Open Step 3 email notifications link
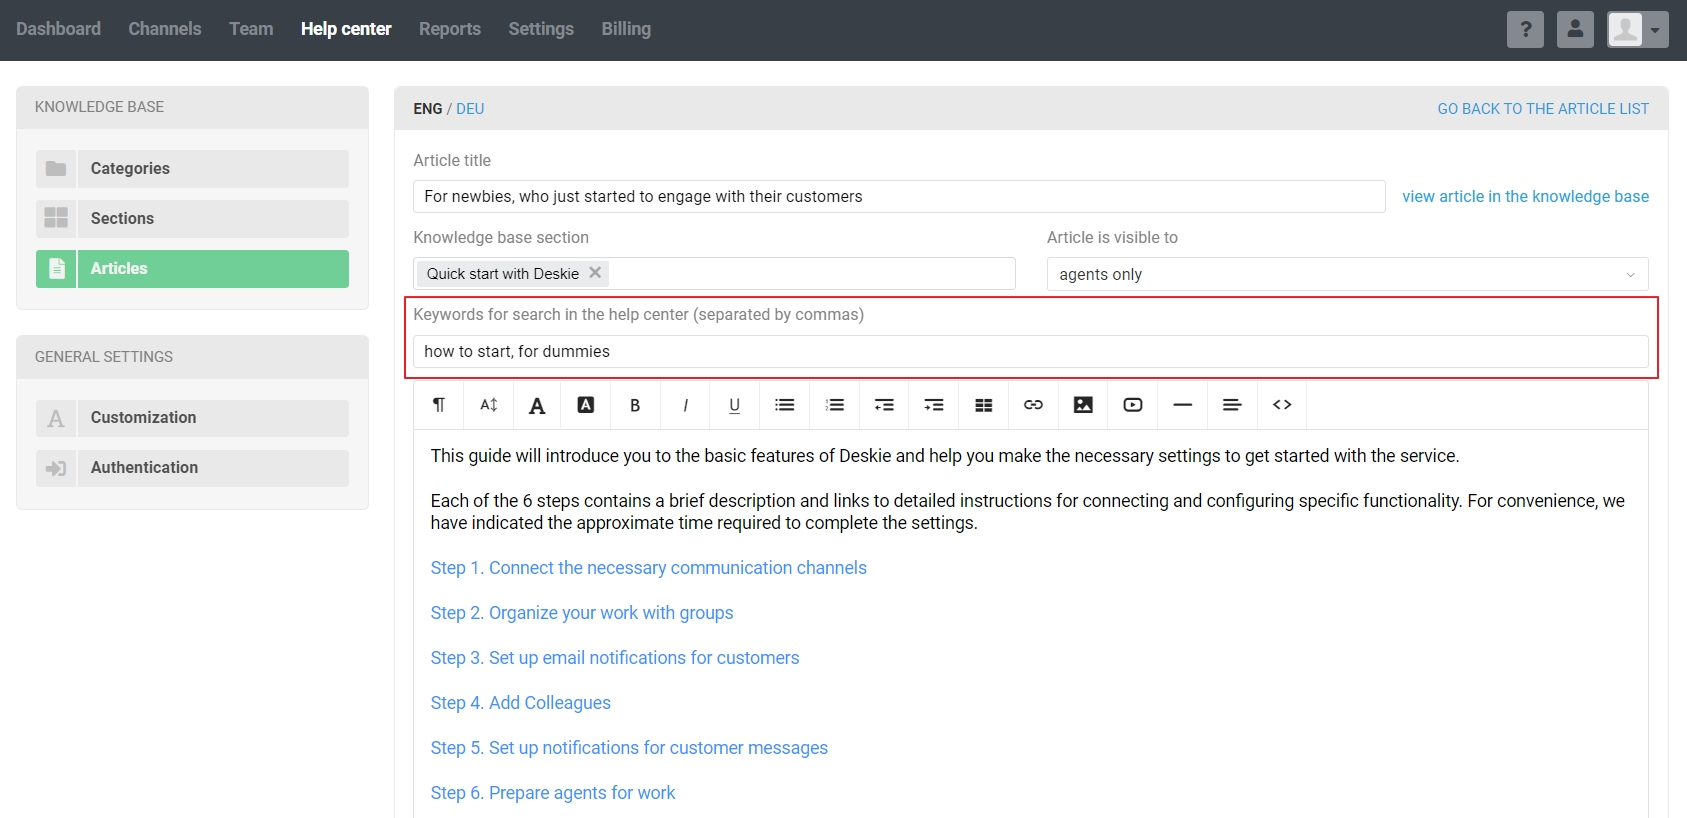This screenshot has width=1687, height=818. [x=615, y=658]
